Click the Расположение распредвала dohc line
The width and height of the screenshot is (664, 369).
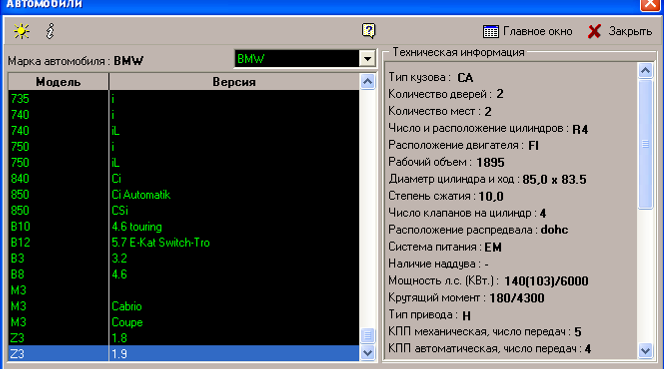478,230
